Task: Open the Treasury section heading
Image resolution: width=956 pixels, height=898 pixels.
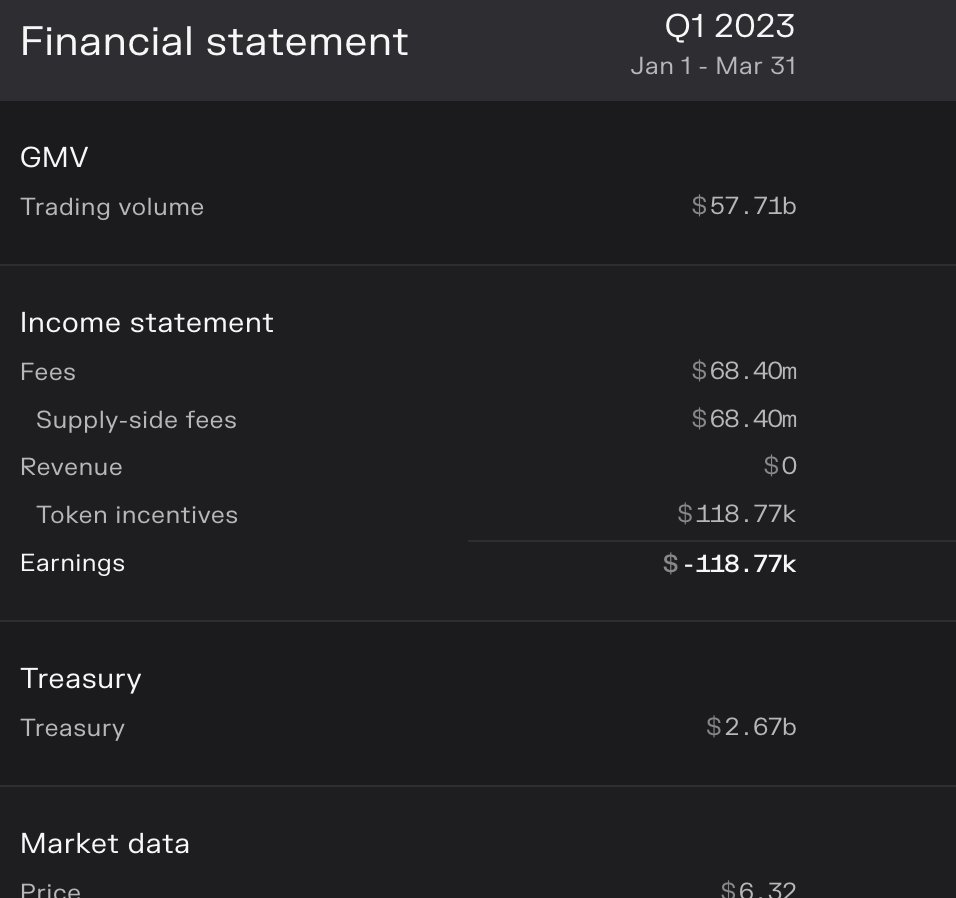Action: tap(81, 679)
